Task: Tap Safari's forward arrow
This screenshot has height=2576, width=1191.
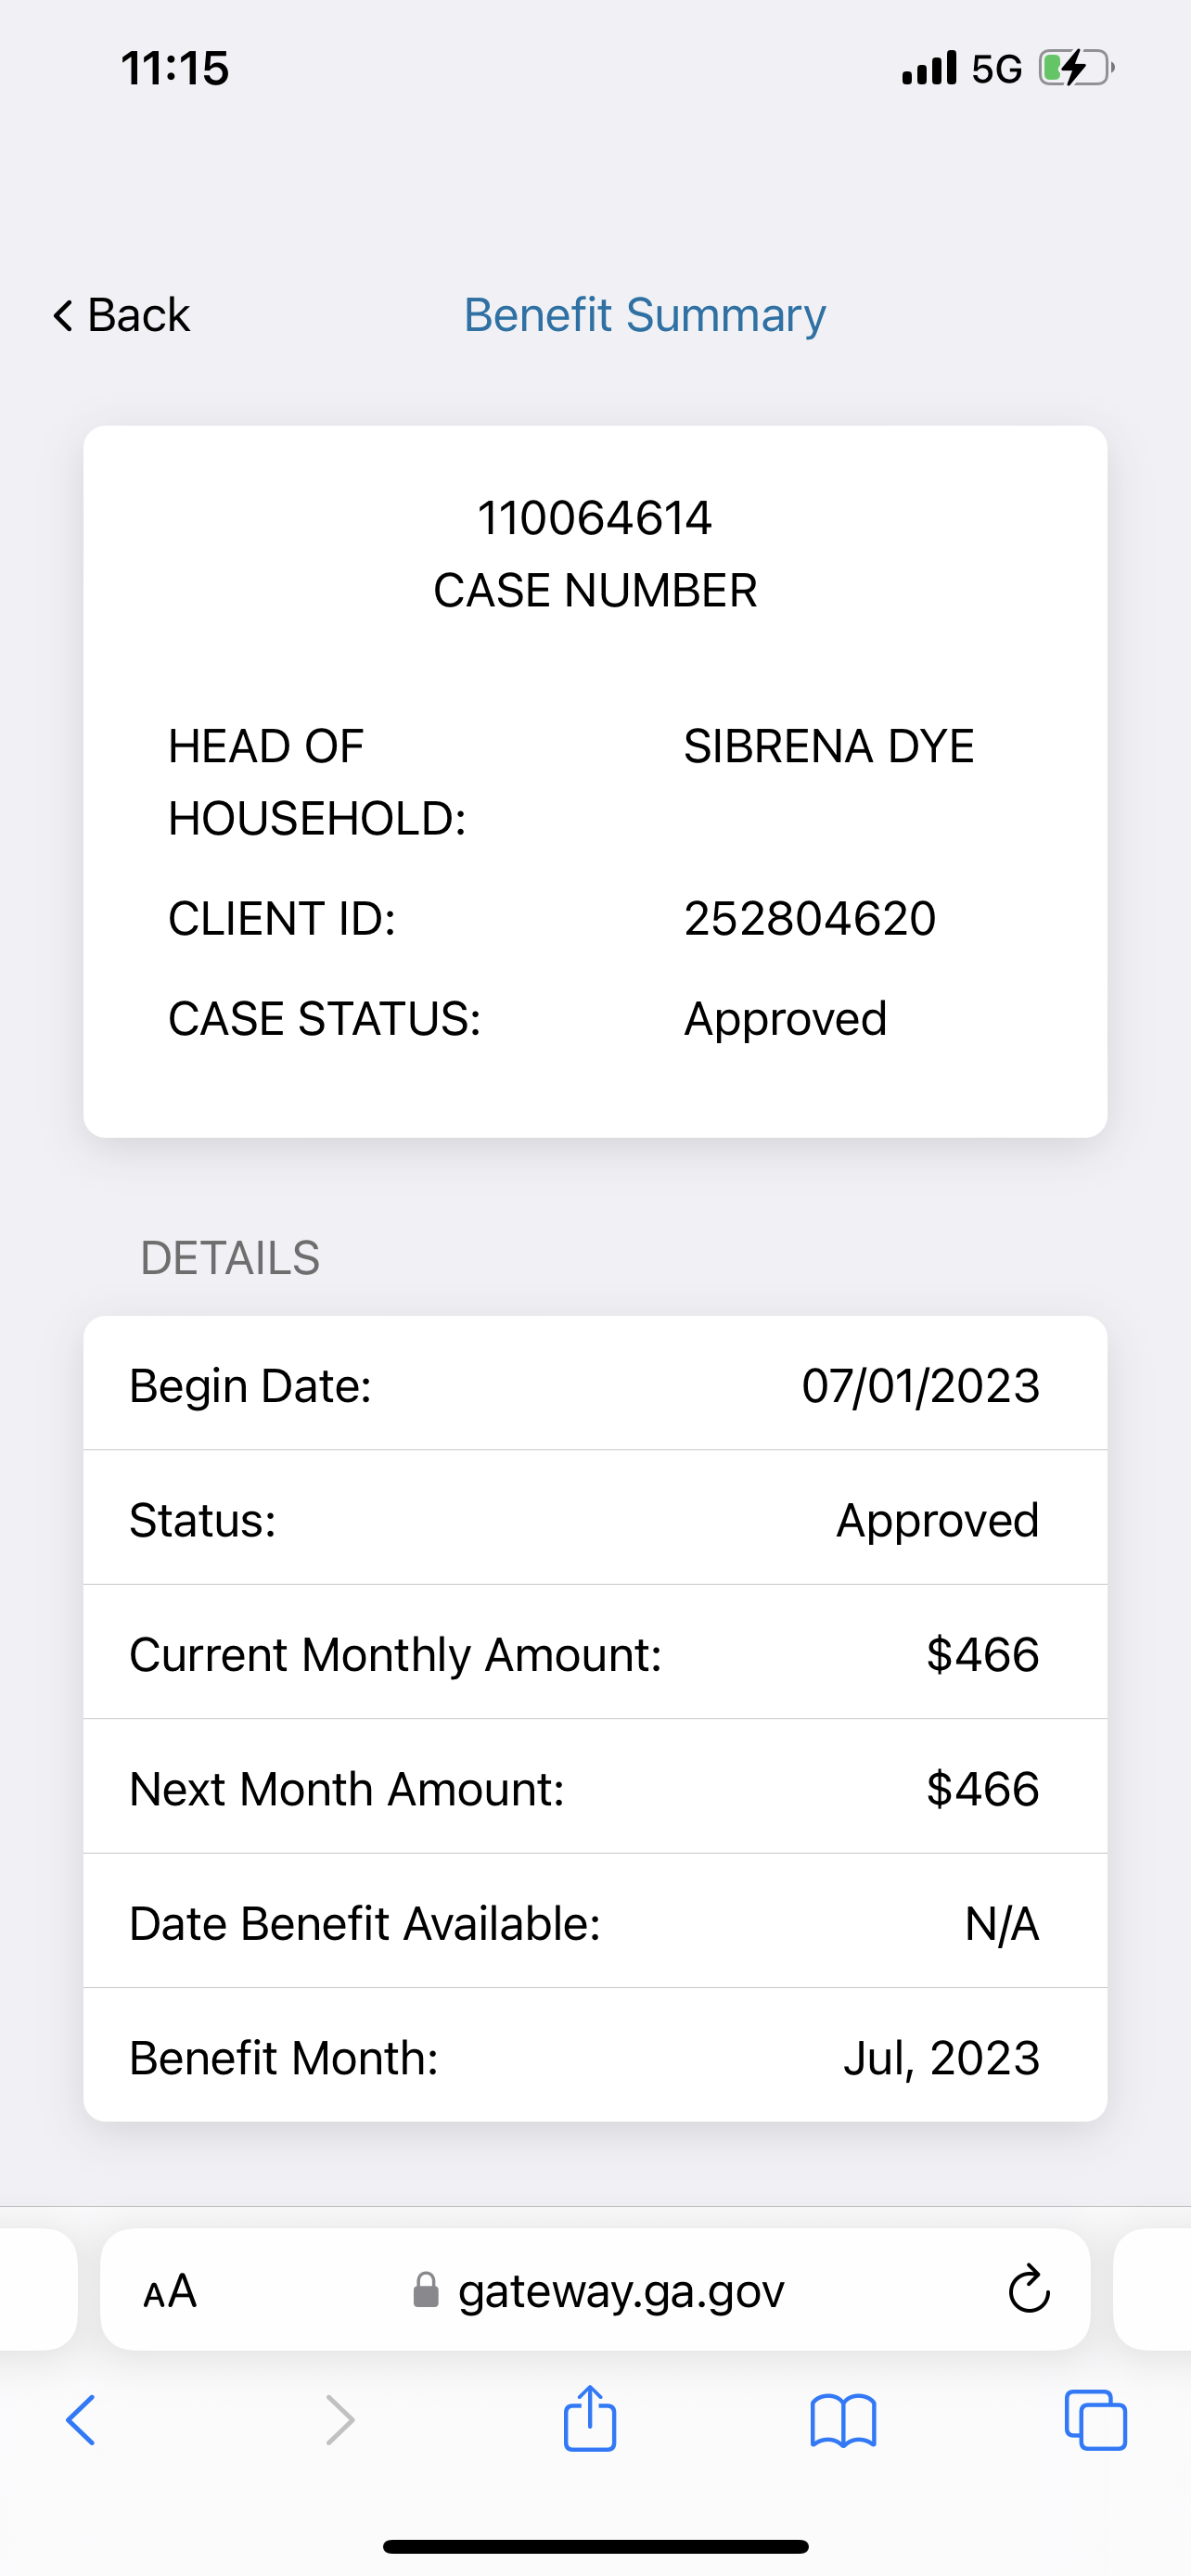Action: pyautogui.click(x=340, y=2421)
